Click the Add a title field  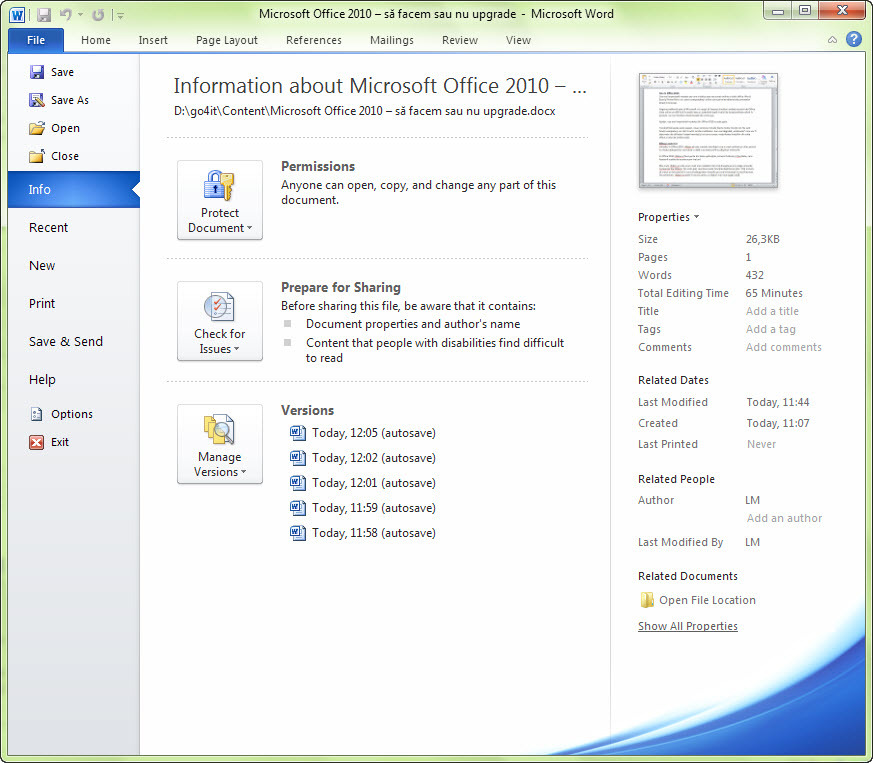click(x=772, y=311)
